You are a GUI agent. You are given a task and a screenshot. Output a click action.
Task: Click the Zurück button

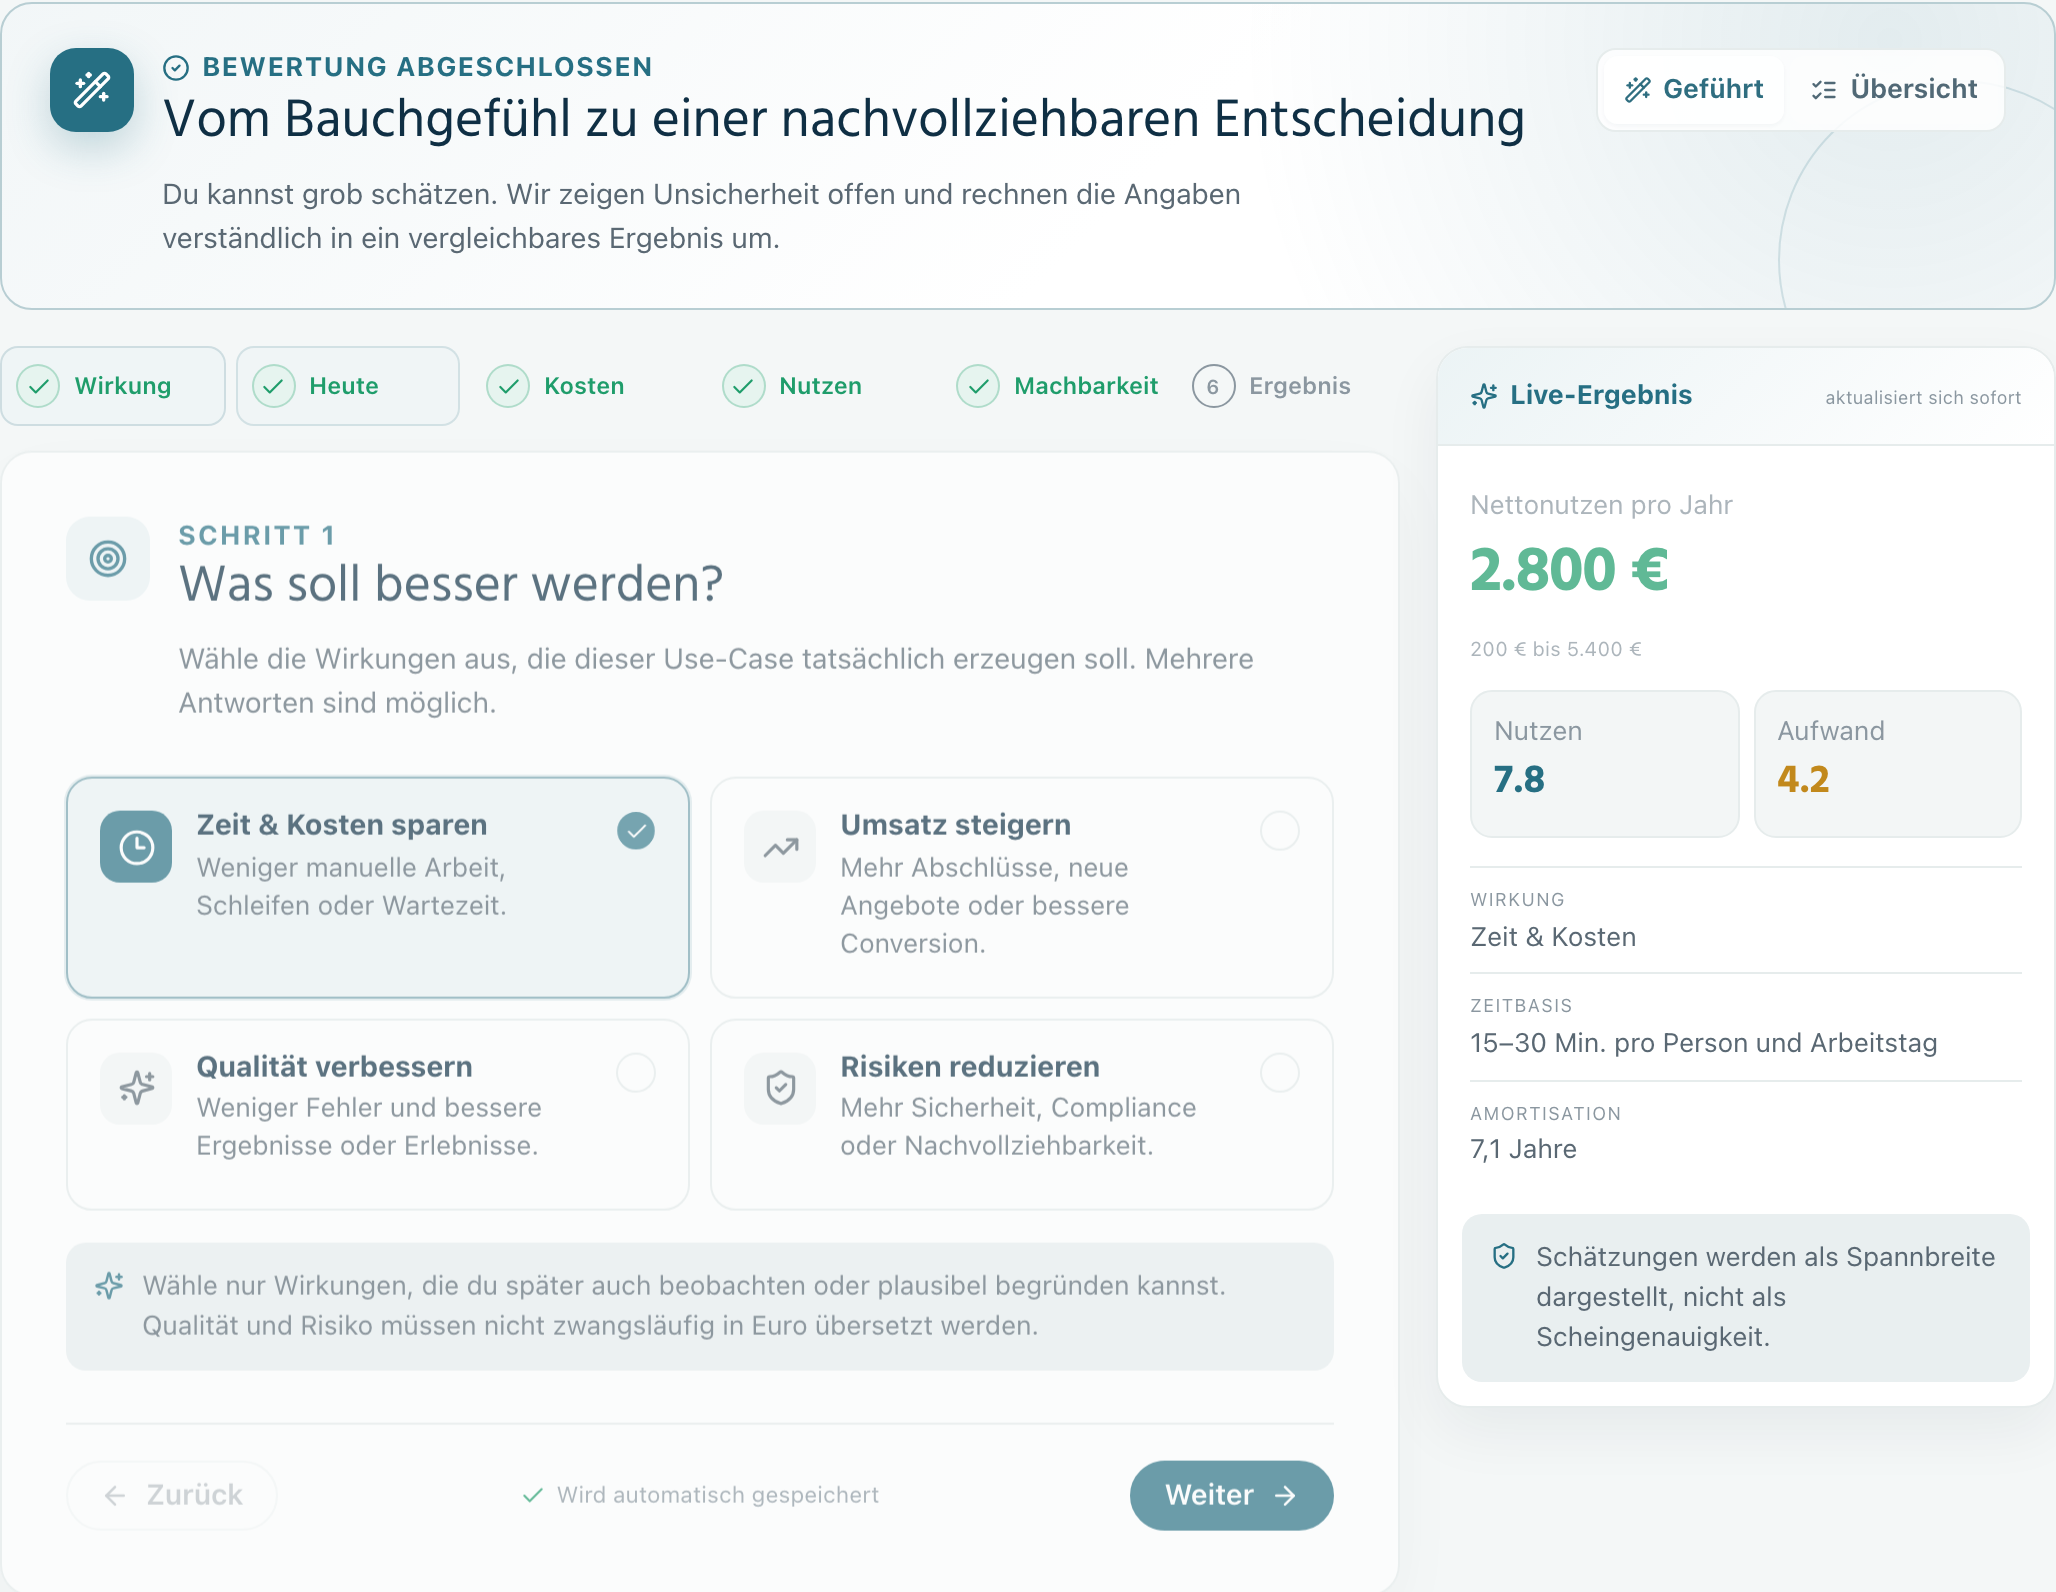[x=172, y=1495]
